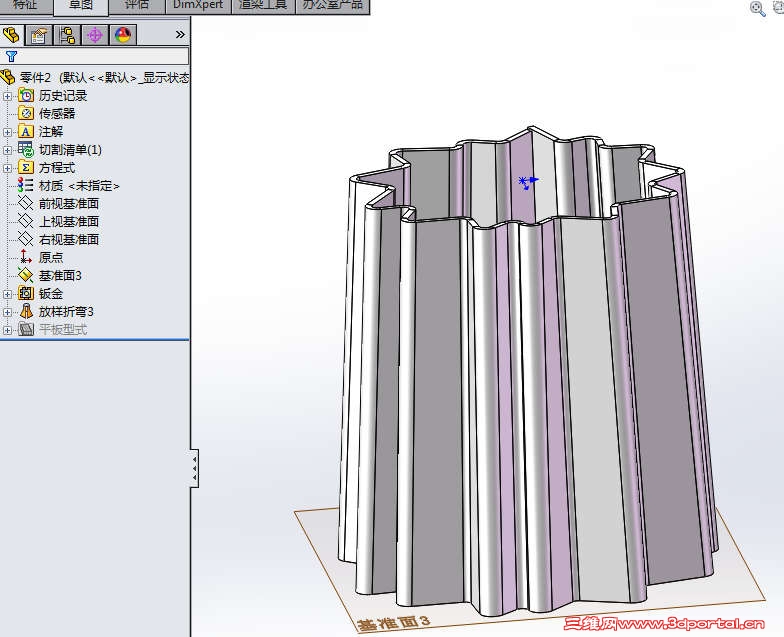Open the DisplayManager color ball tab

123,35
